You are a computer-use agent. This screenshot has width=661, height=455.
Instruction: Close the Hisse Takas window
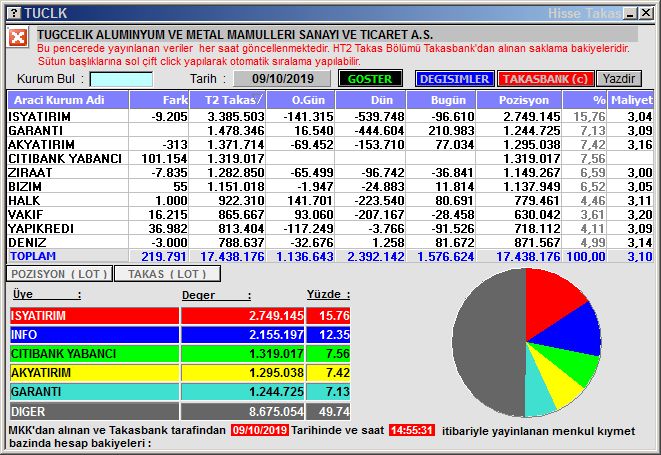(648, 12)
